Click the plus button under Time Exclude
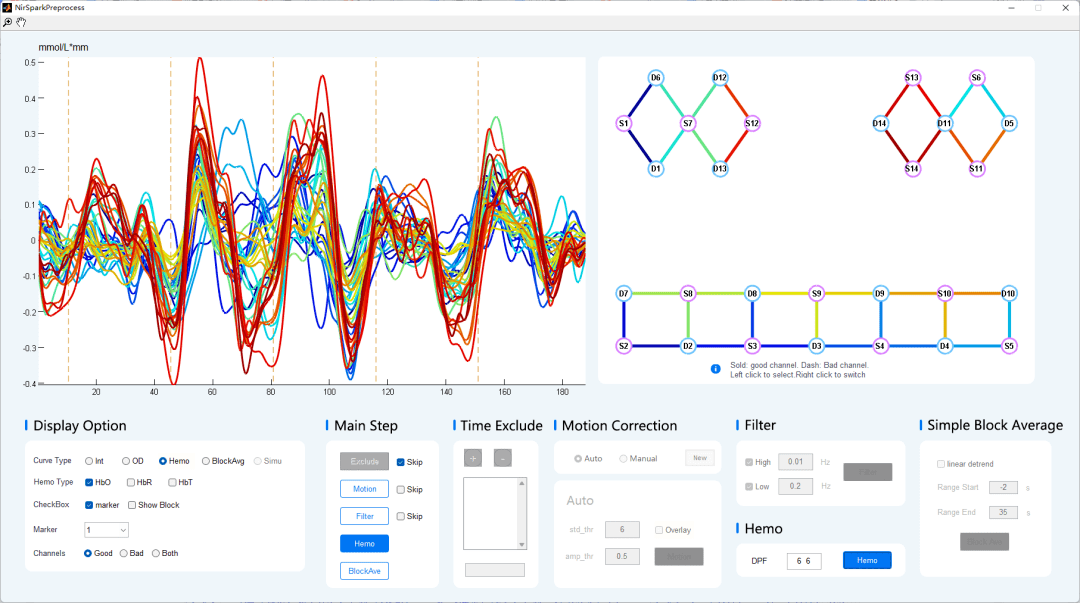The height and width of the screenshot is (603, 1080). pos(472,458)
